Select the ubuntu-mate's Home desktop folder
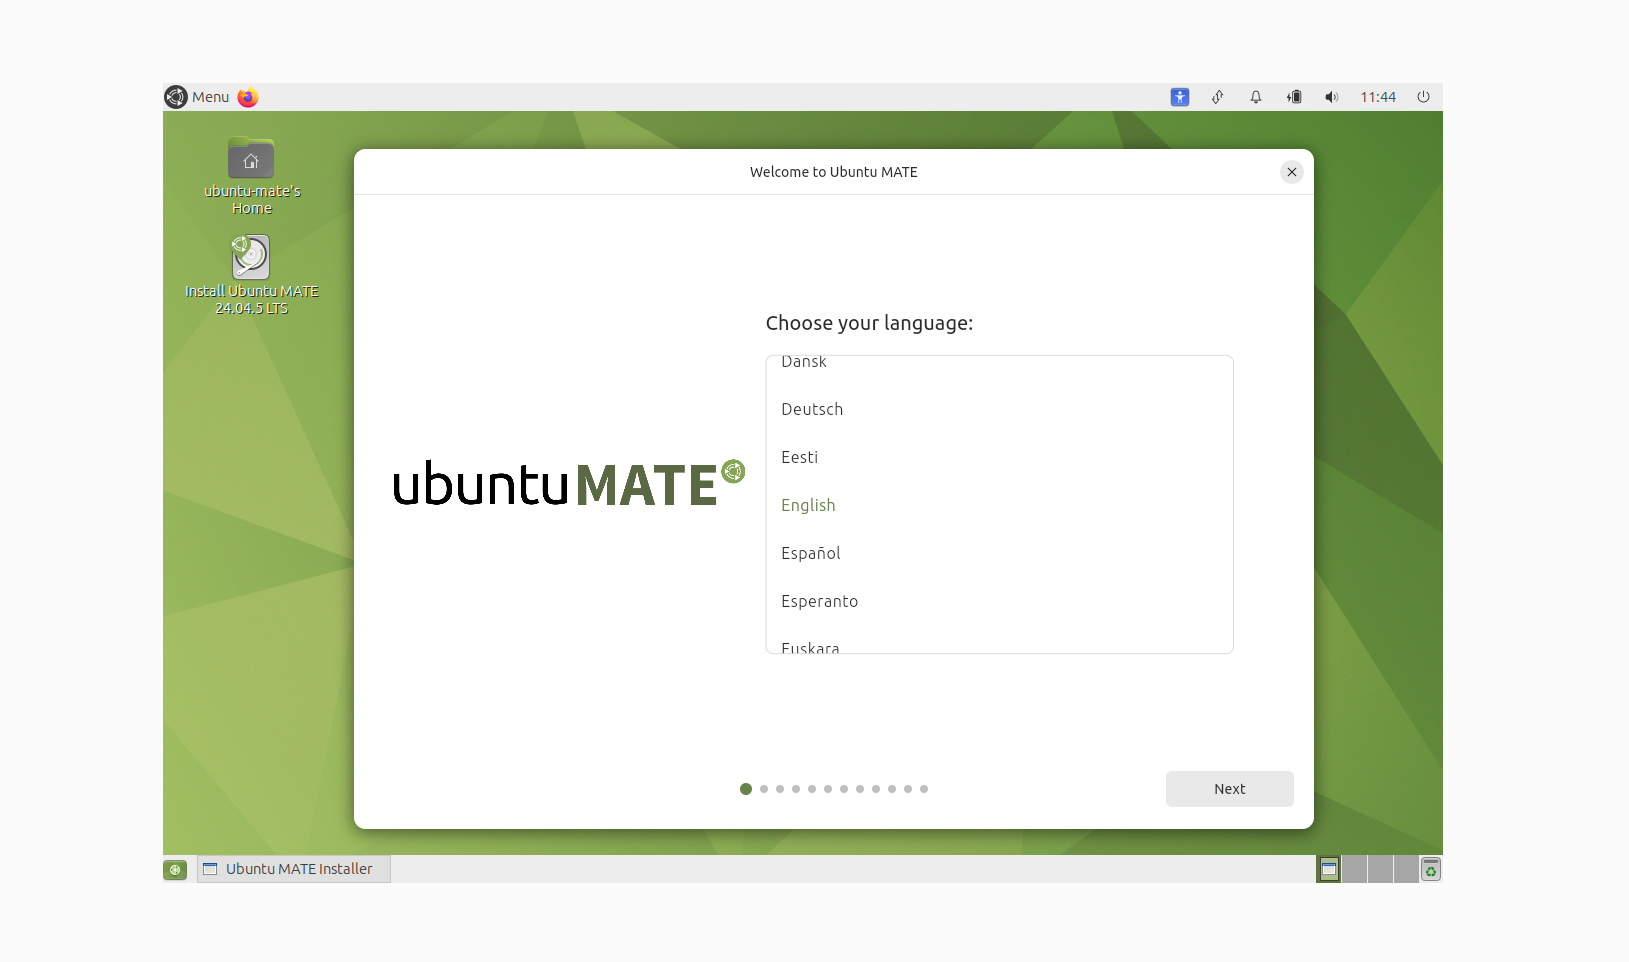Image resolution: width=1629 pixels, height=962 pixels. coord(251,176)
